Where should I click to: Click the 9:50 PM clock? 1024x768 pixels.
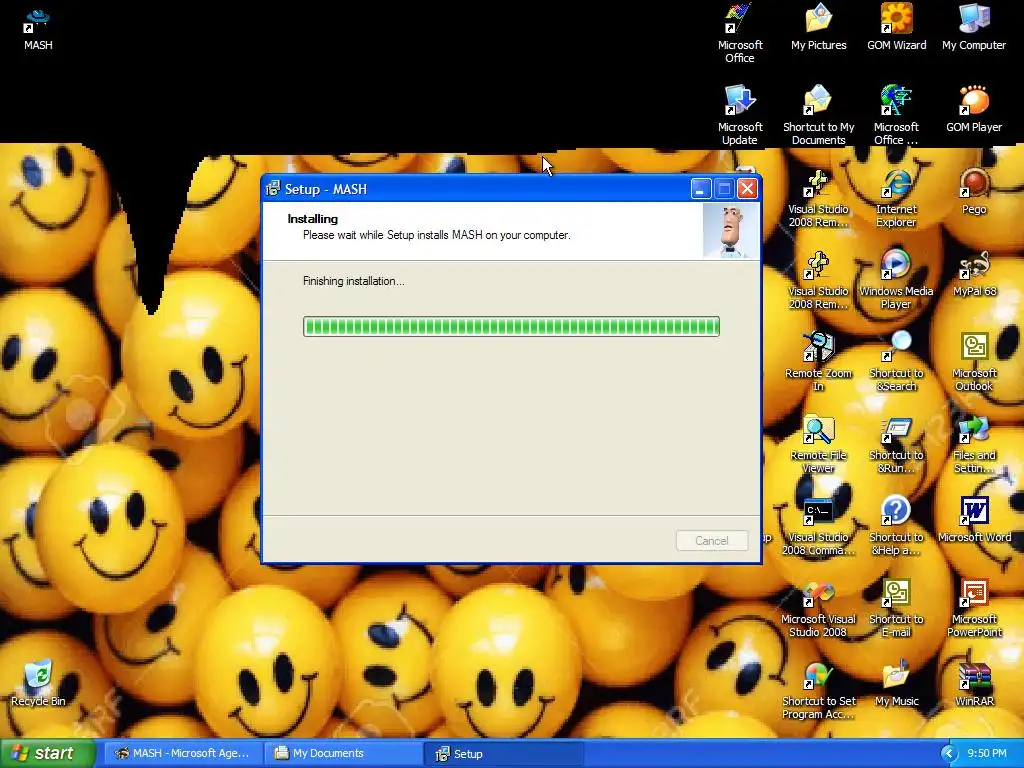pos(987,754)
